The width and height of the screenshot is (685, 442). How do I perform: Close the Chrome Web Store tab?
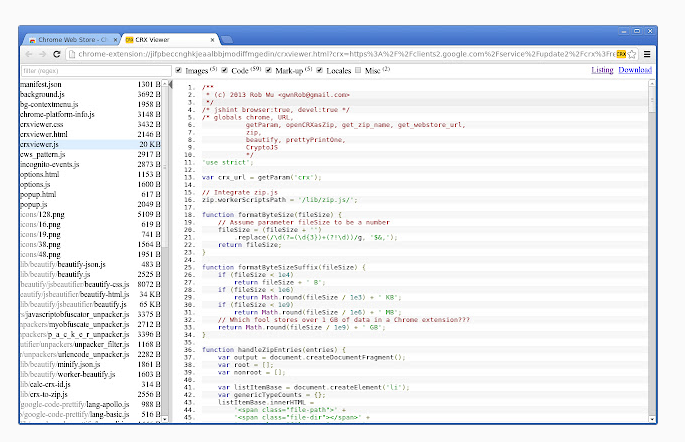pos(115,40)
